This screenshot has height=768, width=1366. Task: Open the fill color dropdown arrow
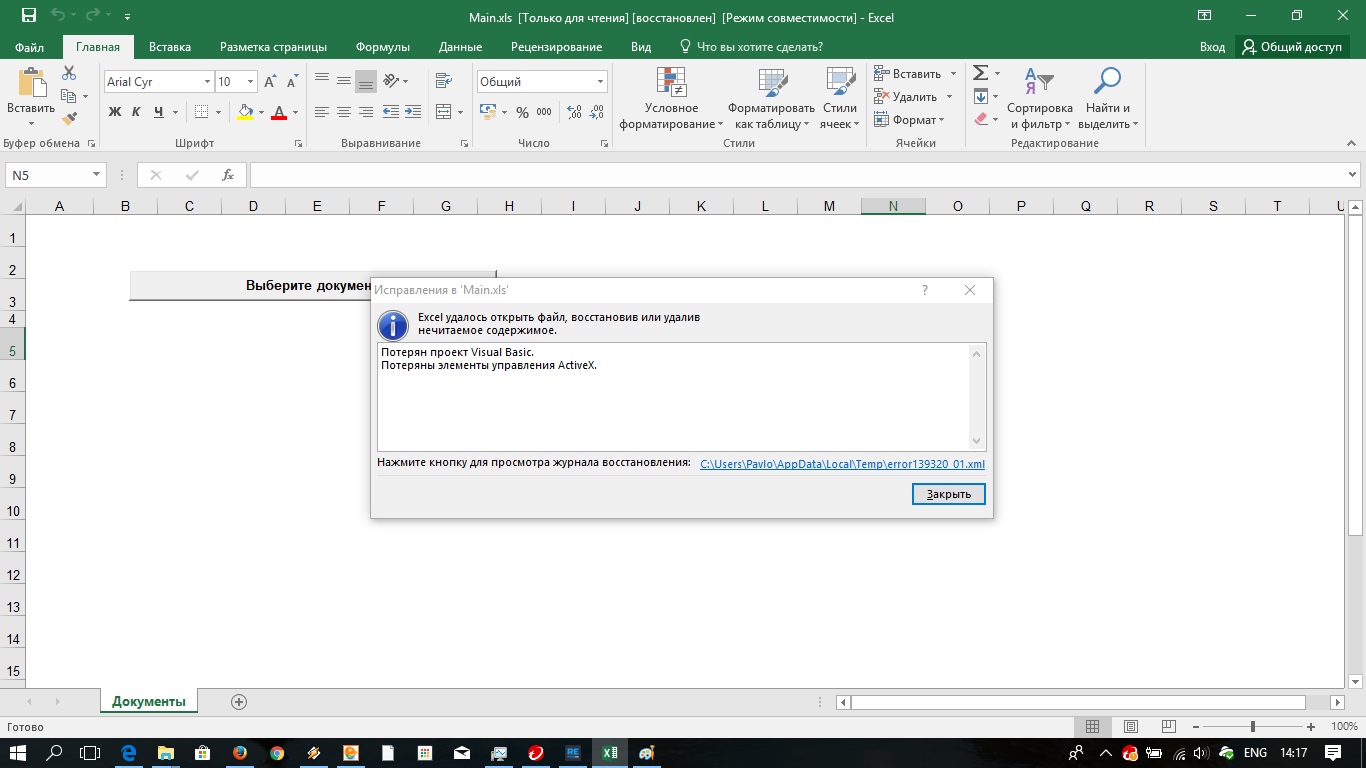click(261, 112)
